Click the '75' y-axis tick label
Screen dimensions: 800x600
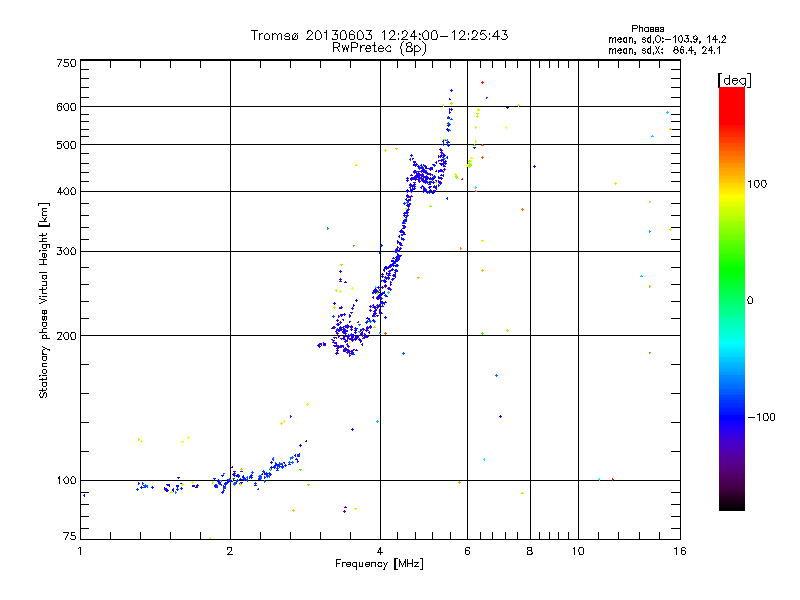(x=70, y=536)
